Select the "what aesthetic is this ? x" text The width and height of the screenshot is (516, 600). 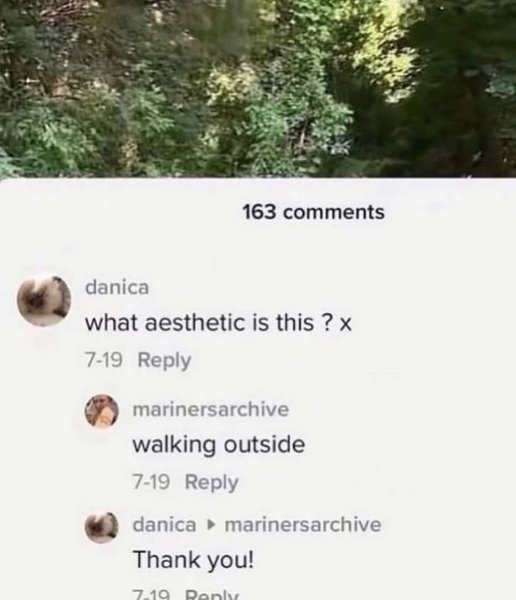218,323
